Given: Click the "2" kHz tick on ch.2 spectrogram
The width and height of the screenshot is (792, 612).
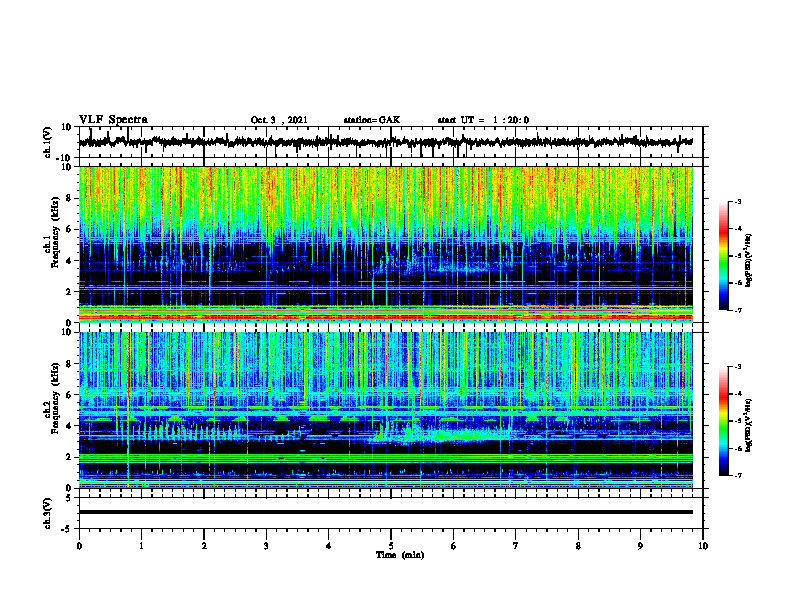Looking at the screenshot, I should point(69,457).
